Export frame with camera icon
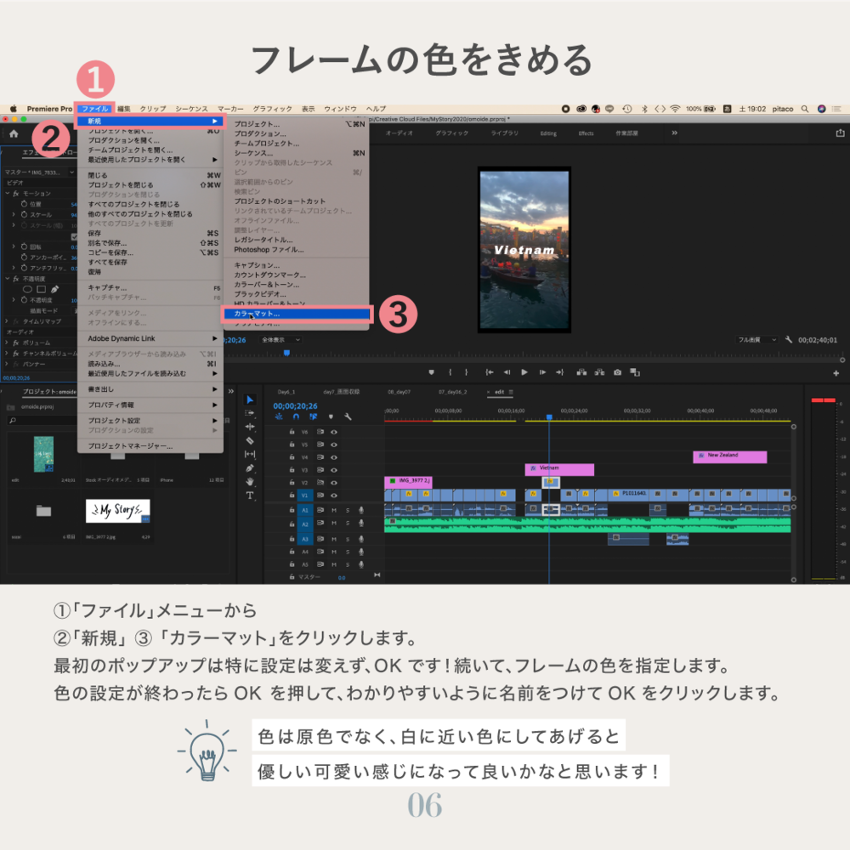Screen dimensions: 850x850 pos(617,372)
